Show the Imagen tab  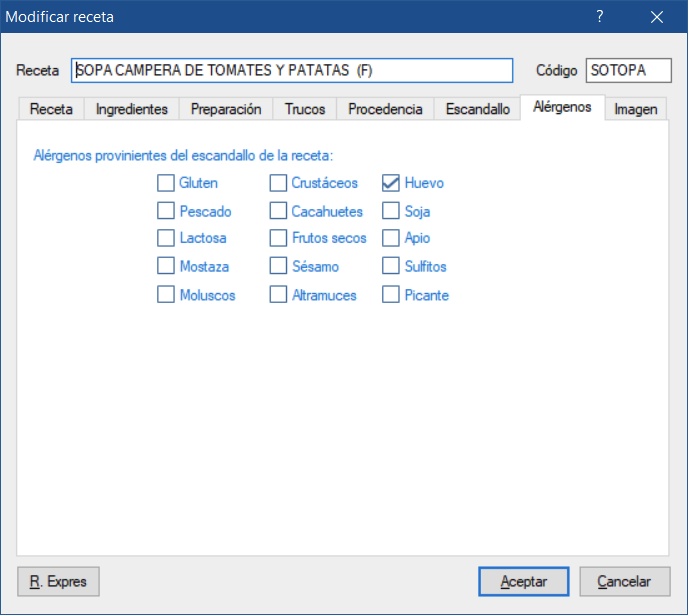(x=635, y=110)
